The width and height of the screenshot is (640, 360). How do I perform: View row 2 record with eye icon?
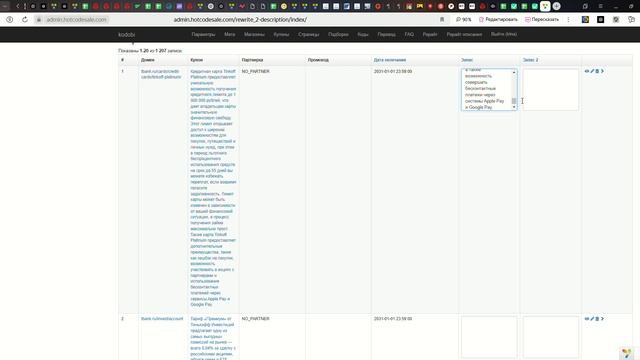(587, 319)
